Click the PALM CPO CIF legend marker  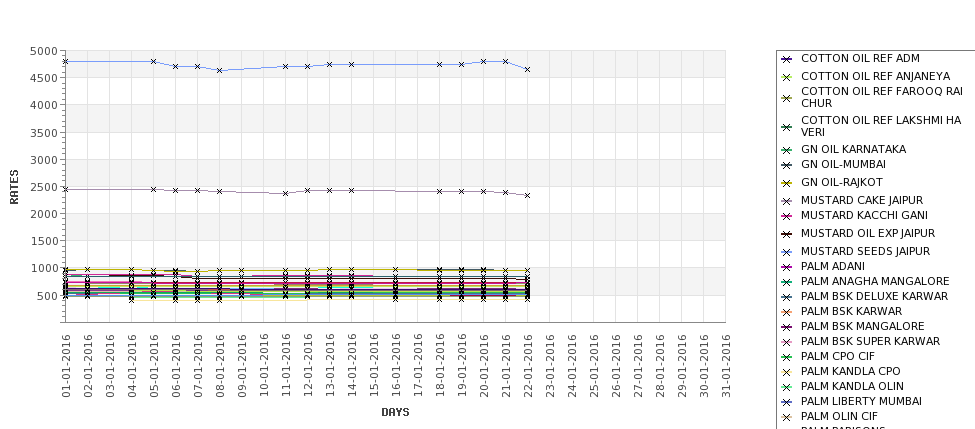[x=787, y=358]
